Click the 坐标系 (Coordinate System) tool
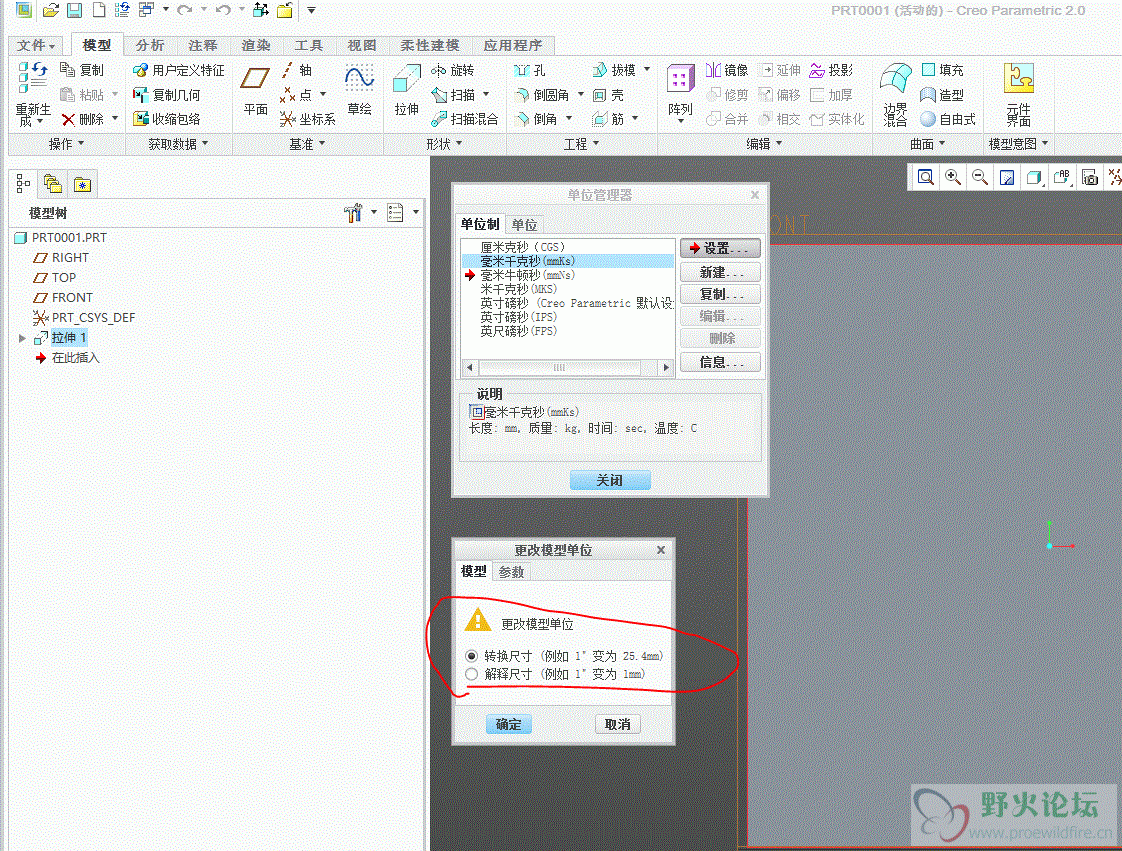The width and height of the screenshot is (1122, 851). click(x=308, y=119)
